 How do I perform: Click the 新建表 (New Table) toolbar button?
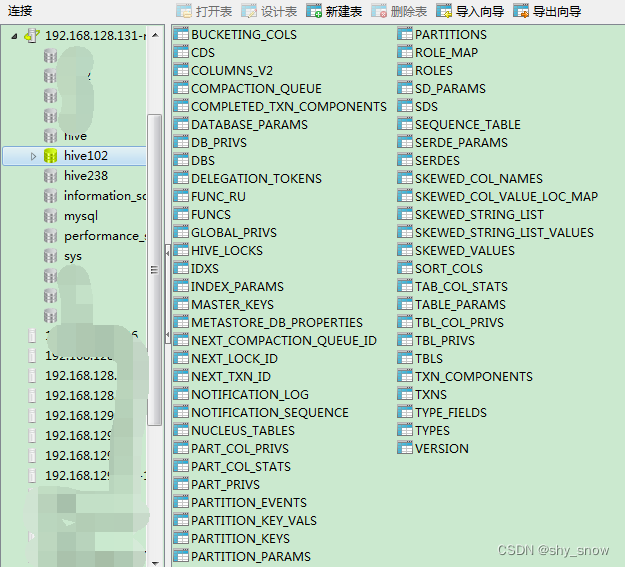point(334,12)
